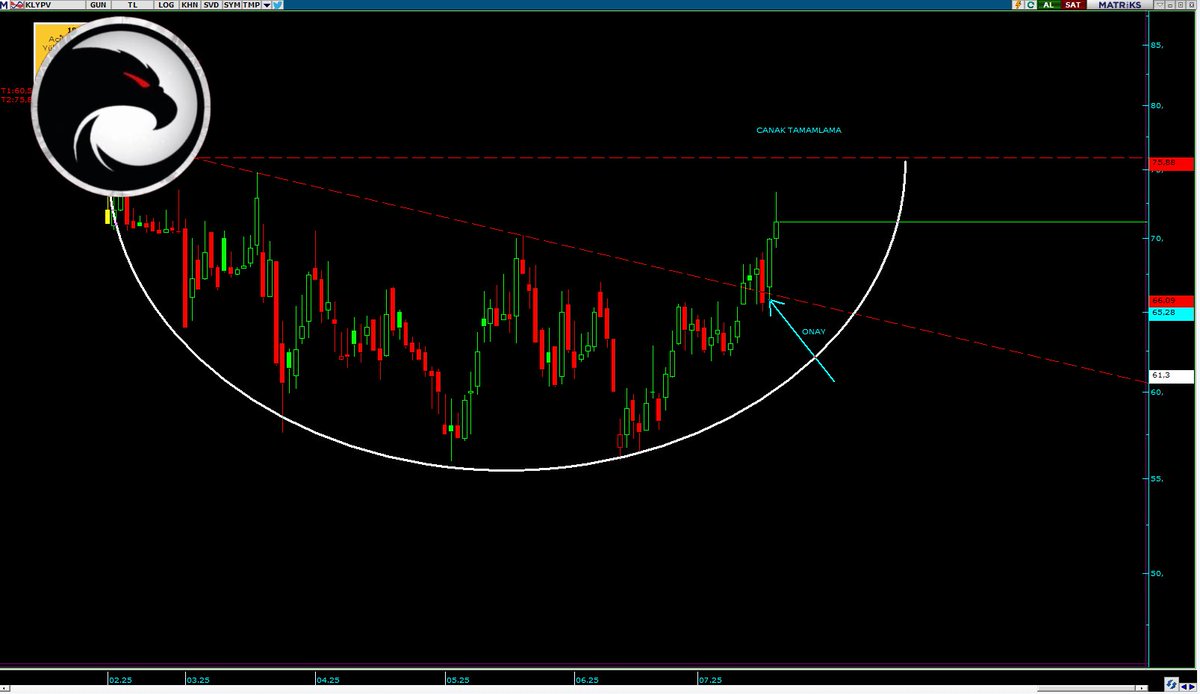Screen dimensions: 1200x694
Task: Toggle the KHN option in toolbar
Action: [x=189, y=5]
